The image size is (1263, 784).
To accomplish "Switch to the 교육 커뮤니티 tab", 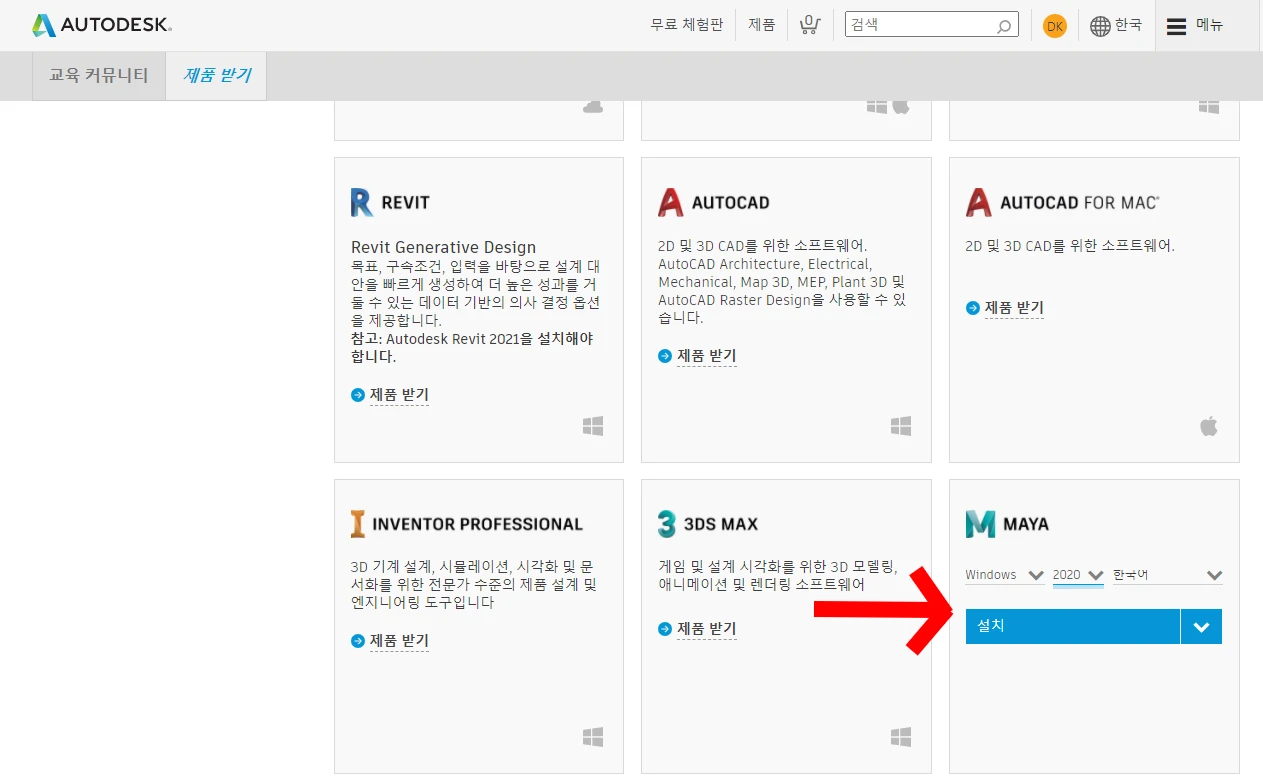I will pyautogui.click(x=99, y=75).
